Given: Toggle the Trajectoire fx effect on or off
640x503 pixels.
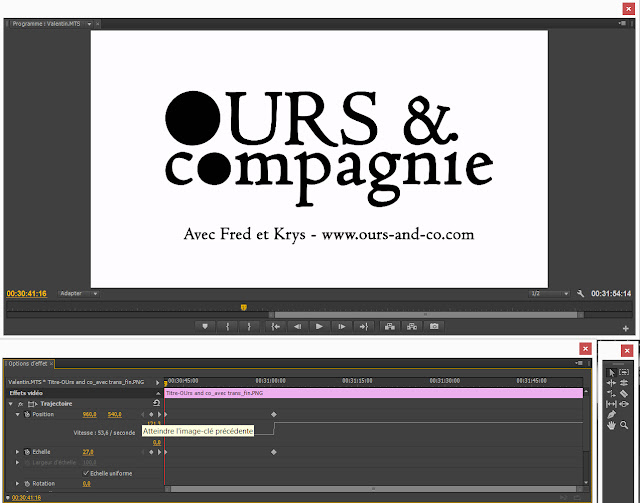Looking at the screenshot, I should (20, 404).
